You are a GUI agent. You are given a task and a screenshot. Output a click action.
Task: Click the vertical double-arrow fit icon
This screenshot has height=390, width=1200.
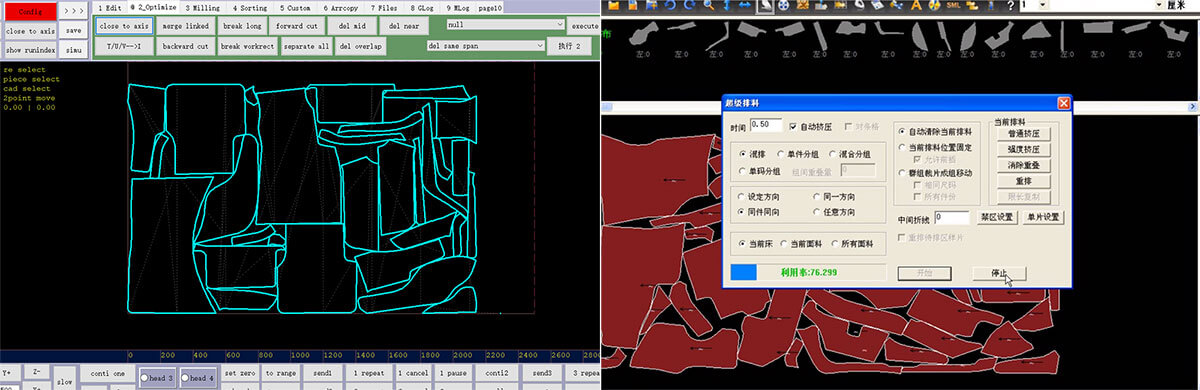pos(727,5)
